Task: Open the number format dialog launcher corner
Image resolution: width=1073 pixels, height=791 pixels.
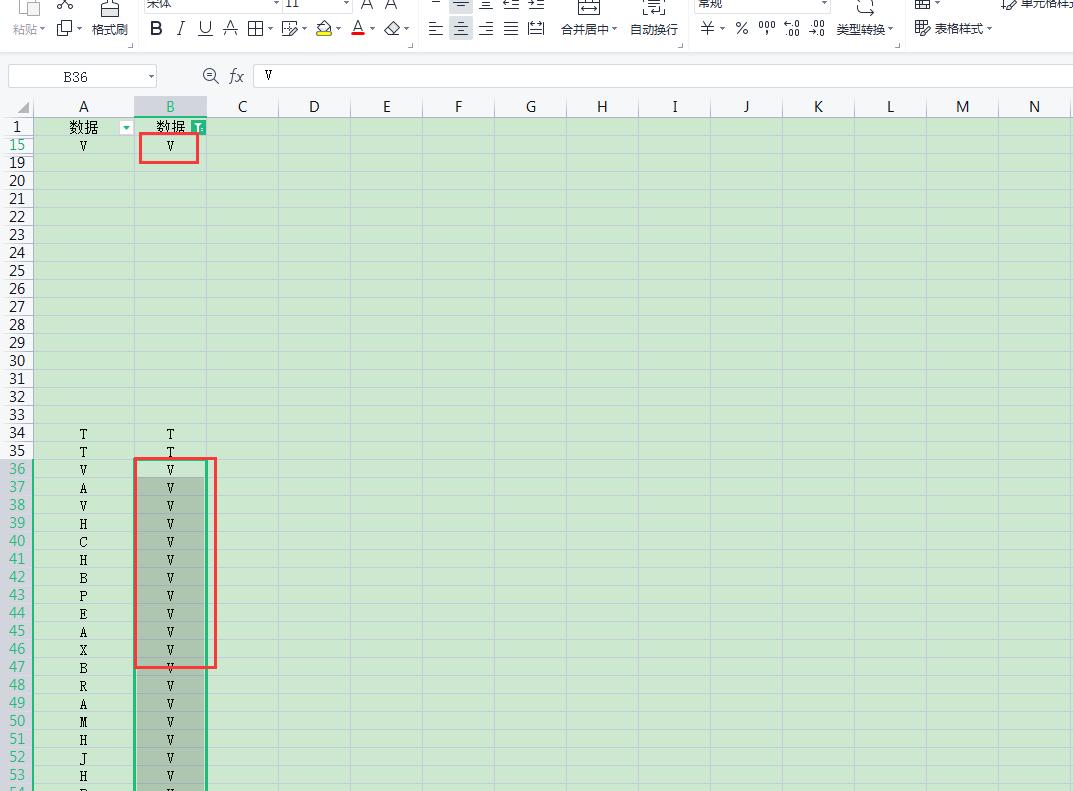Action: coord(897,46)
